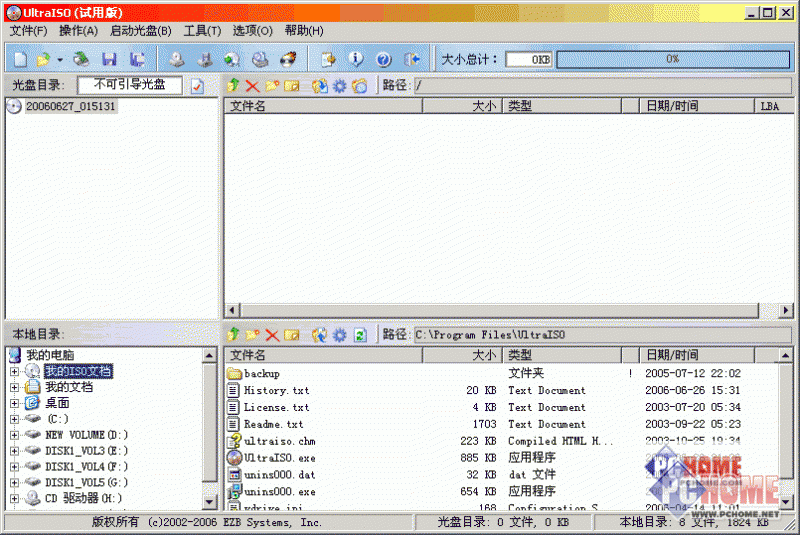Click the red X Delete icon in disc panel toolbar
This screenshot has width=800, height=535.
click(x=253, y=85)
